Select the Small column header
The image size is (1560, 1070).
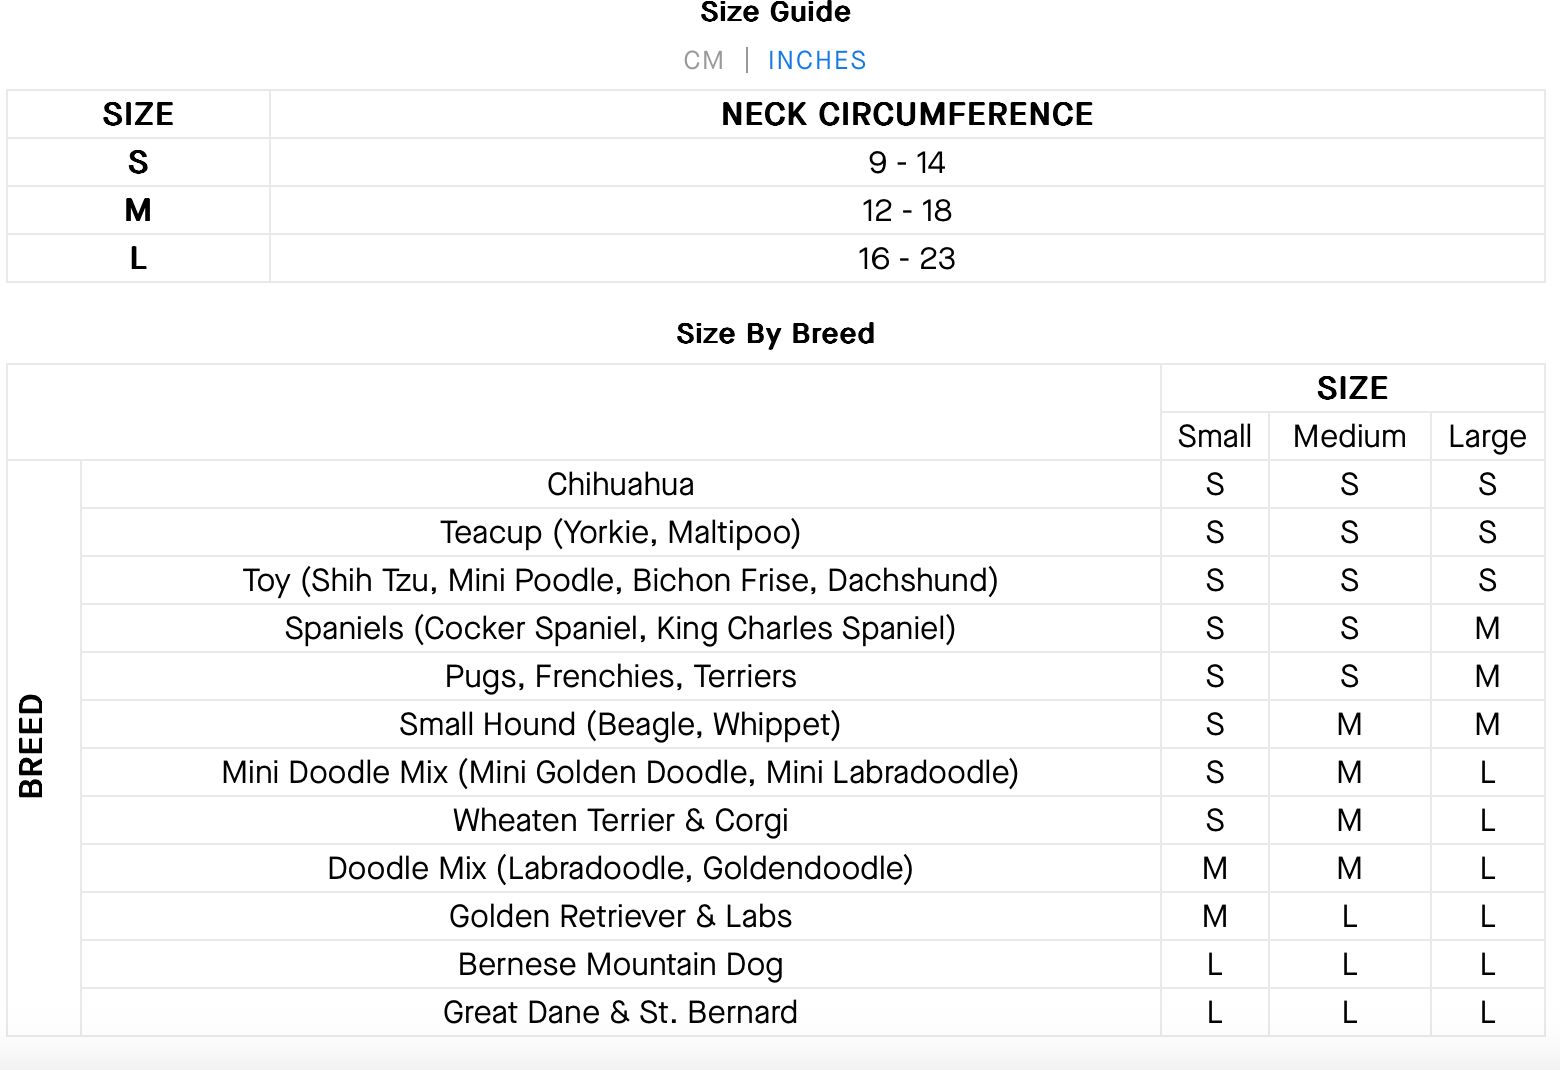point(1214,437)
